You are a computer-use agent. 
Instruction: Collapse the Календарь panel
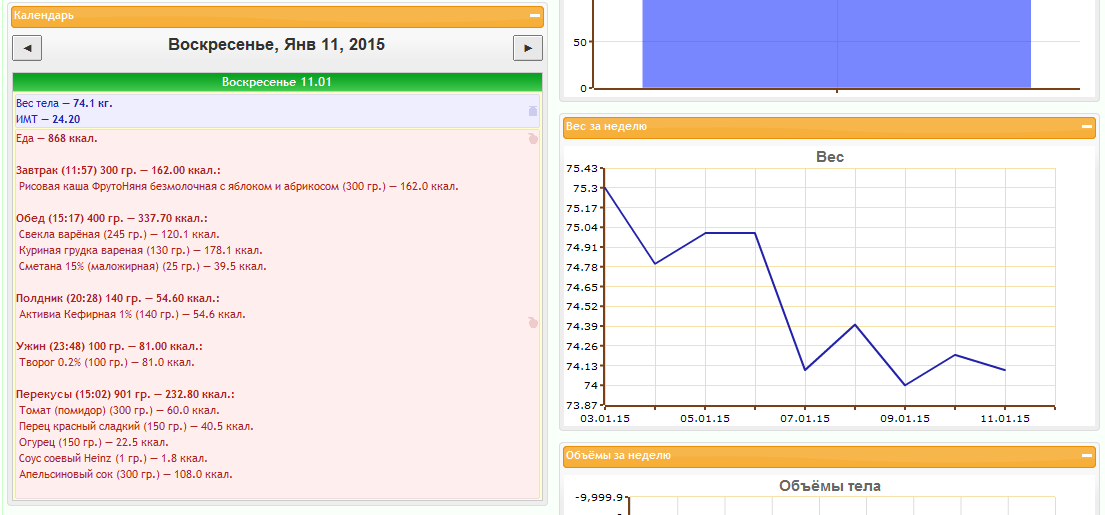pyautogui.click(x=535, y=15)
